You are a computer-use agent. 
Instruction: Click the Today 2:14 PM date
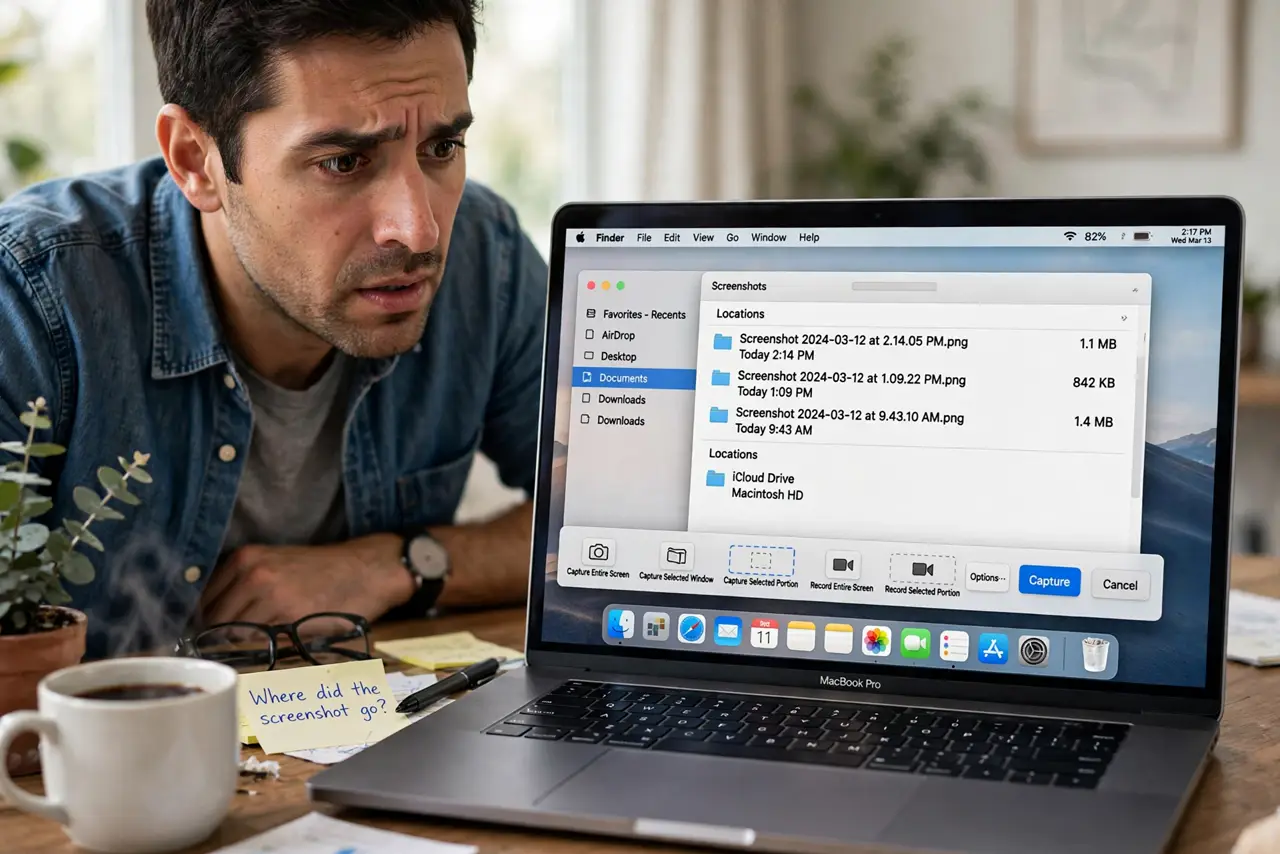[x=777, y=355]
